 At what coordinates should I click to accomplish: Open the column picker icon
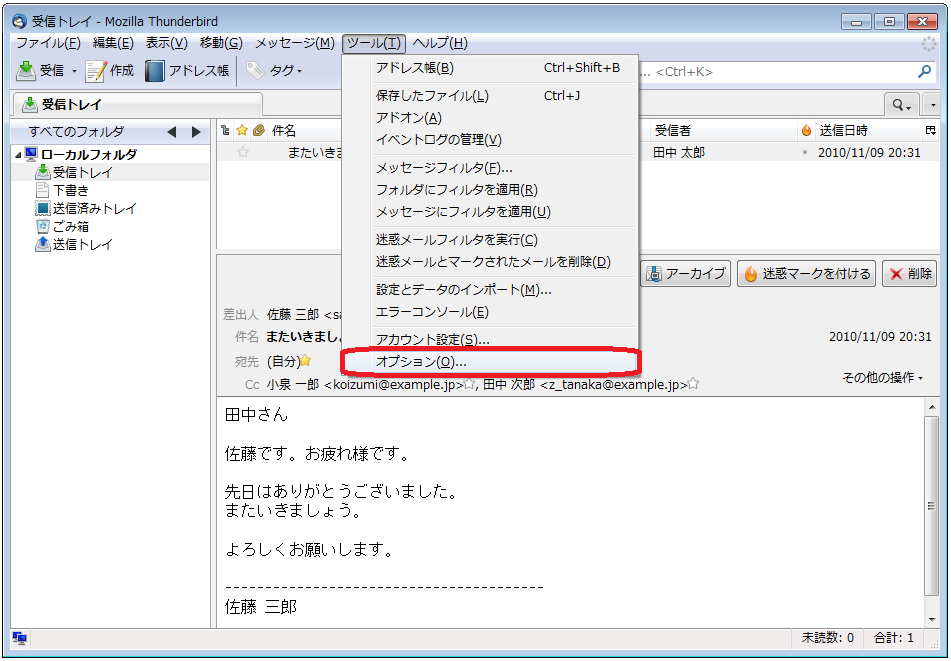(931, 130)
